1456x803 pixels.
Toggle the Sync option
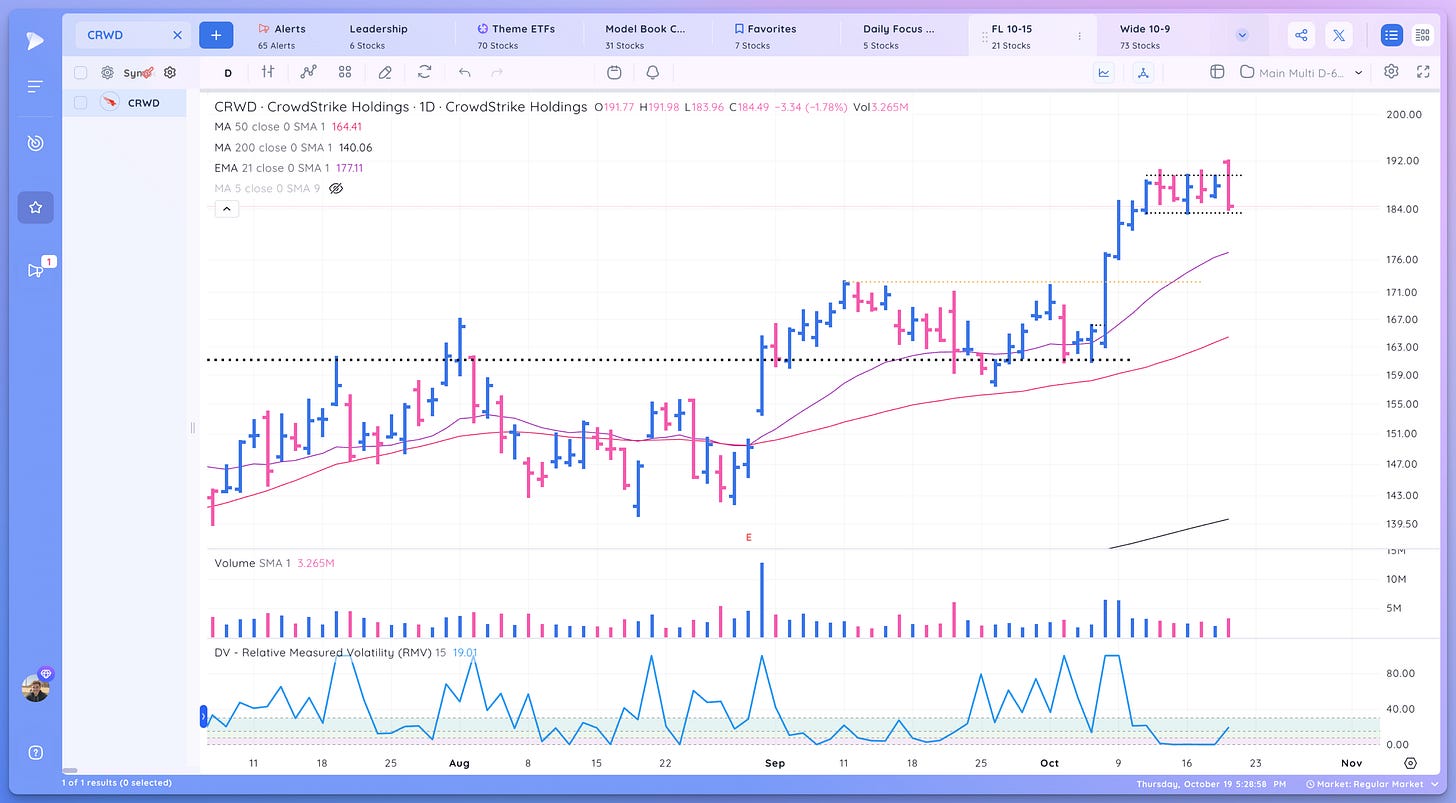pyautogui.click(x=137, y=72)
